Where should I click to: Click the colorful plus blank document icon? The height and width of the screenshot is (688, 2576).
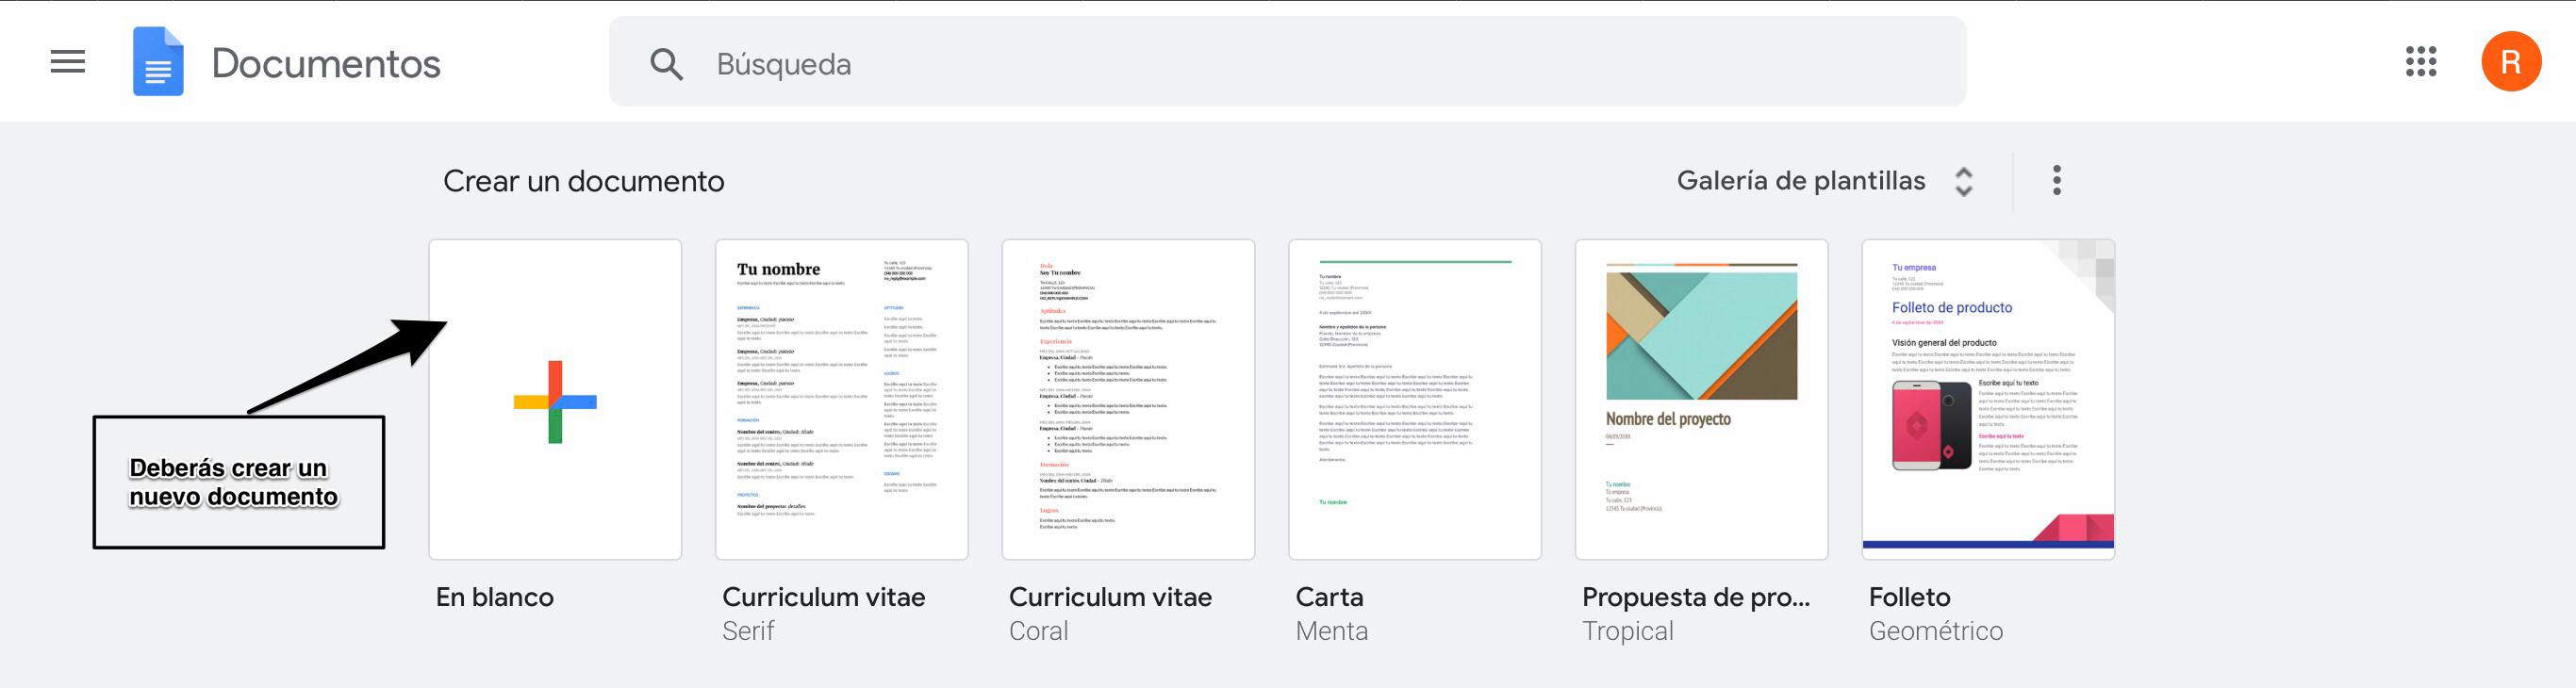tap(555, 402)
